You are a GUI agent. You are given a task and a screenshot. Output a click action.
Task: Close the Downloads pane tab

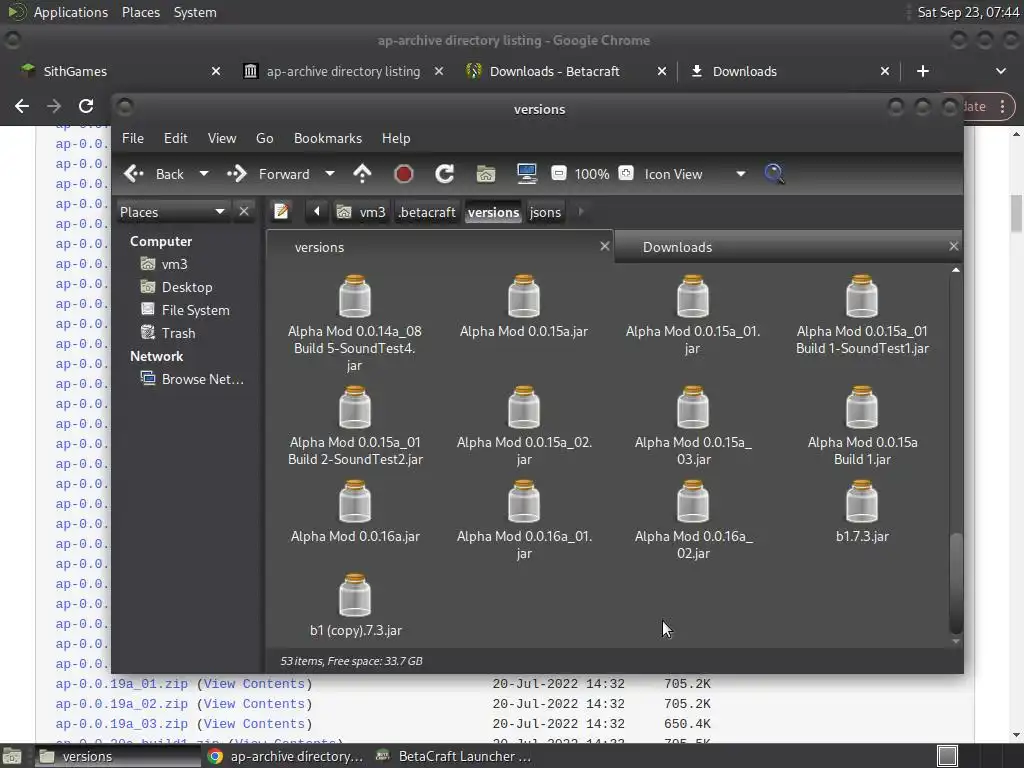pos(953,246)
